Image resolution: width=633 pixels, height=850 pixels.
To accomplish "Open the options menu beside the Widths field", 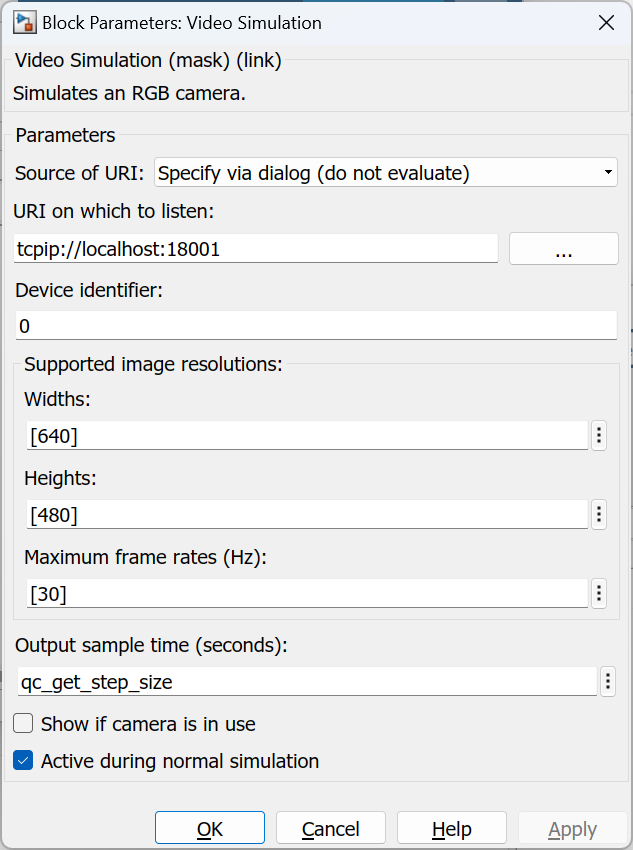I will click(x=599, y=435).
